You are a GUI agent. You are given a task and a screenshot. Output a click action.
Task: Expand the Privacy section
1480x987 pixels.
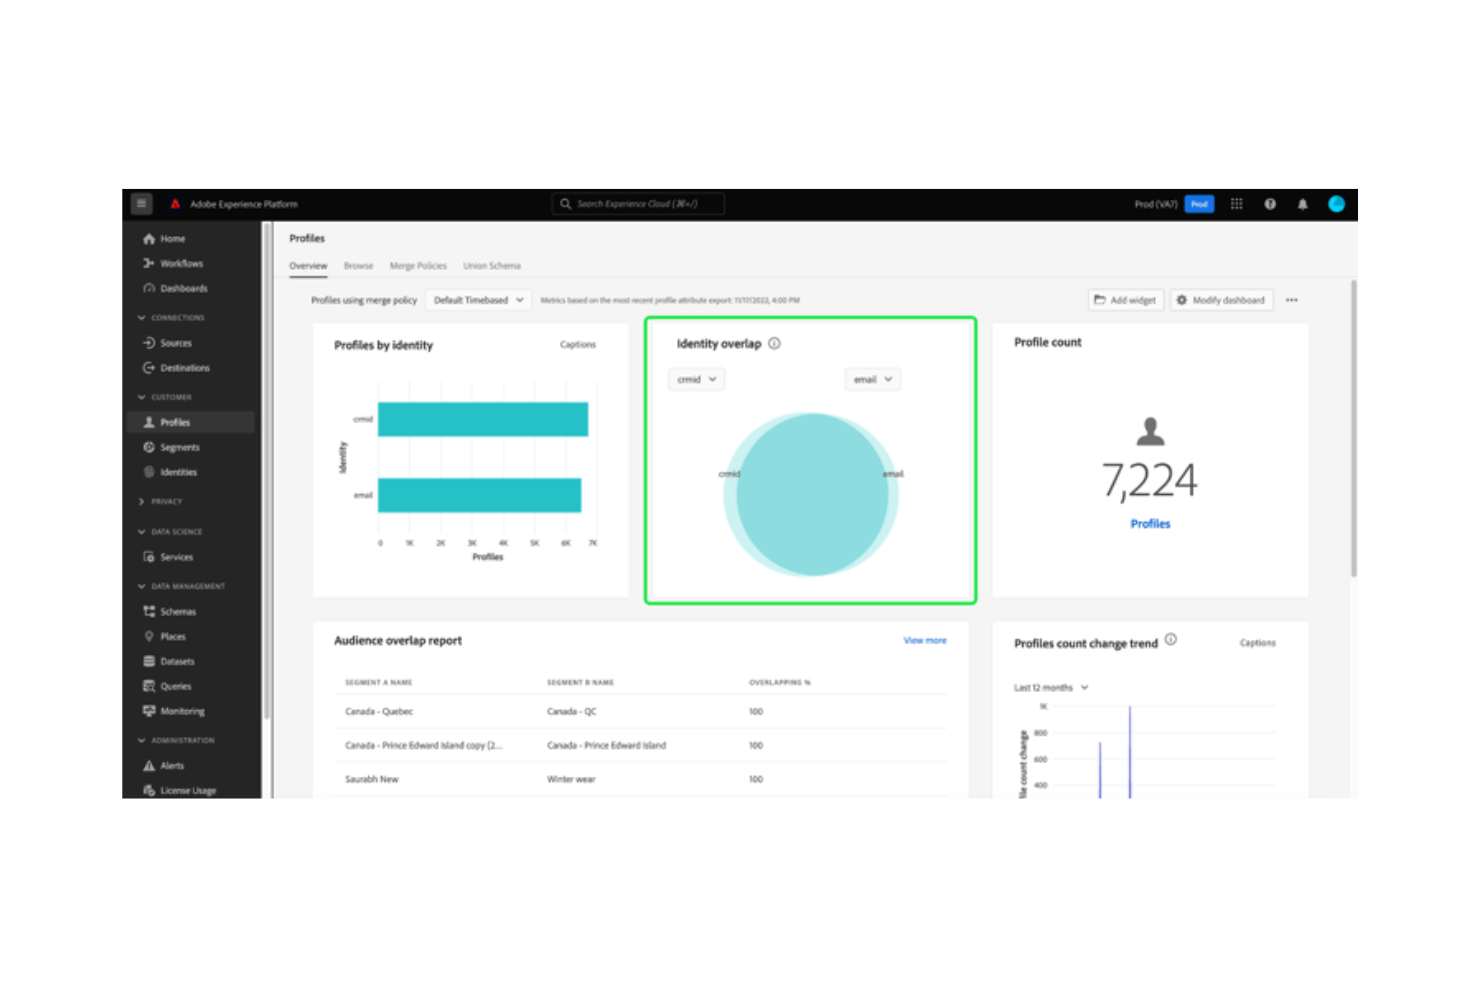click(x=143, y=501)
